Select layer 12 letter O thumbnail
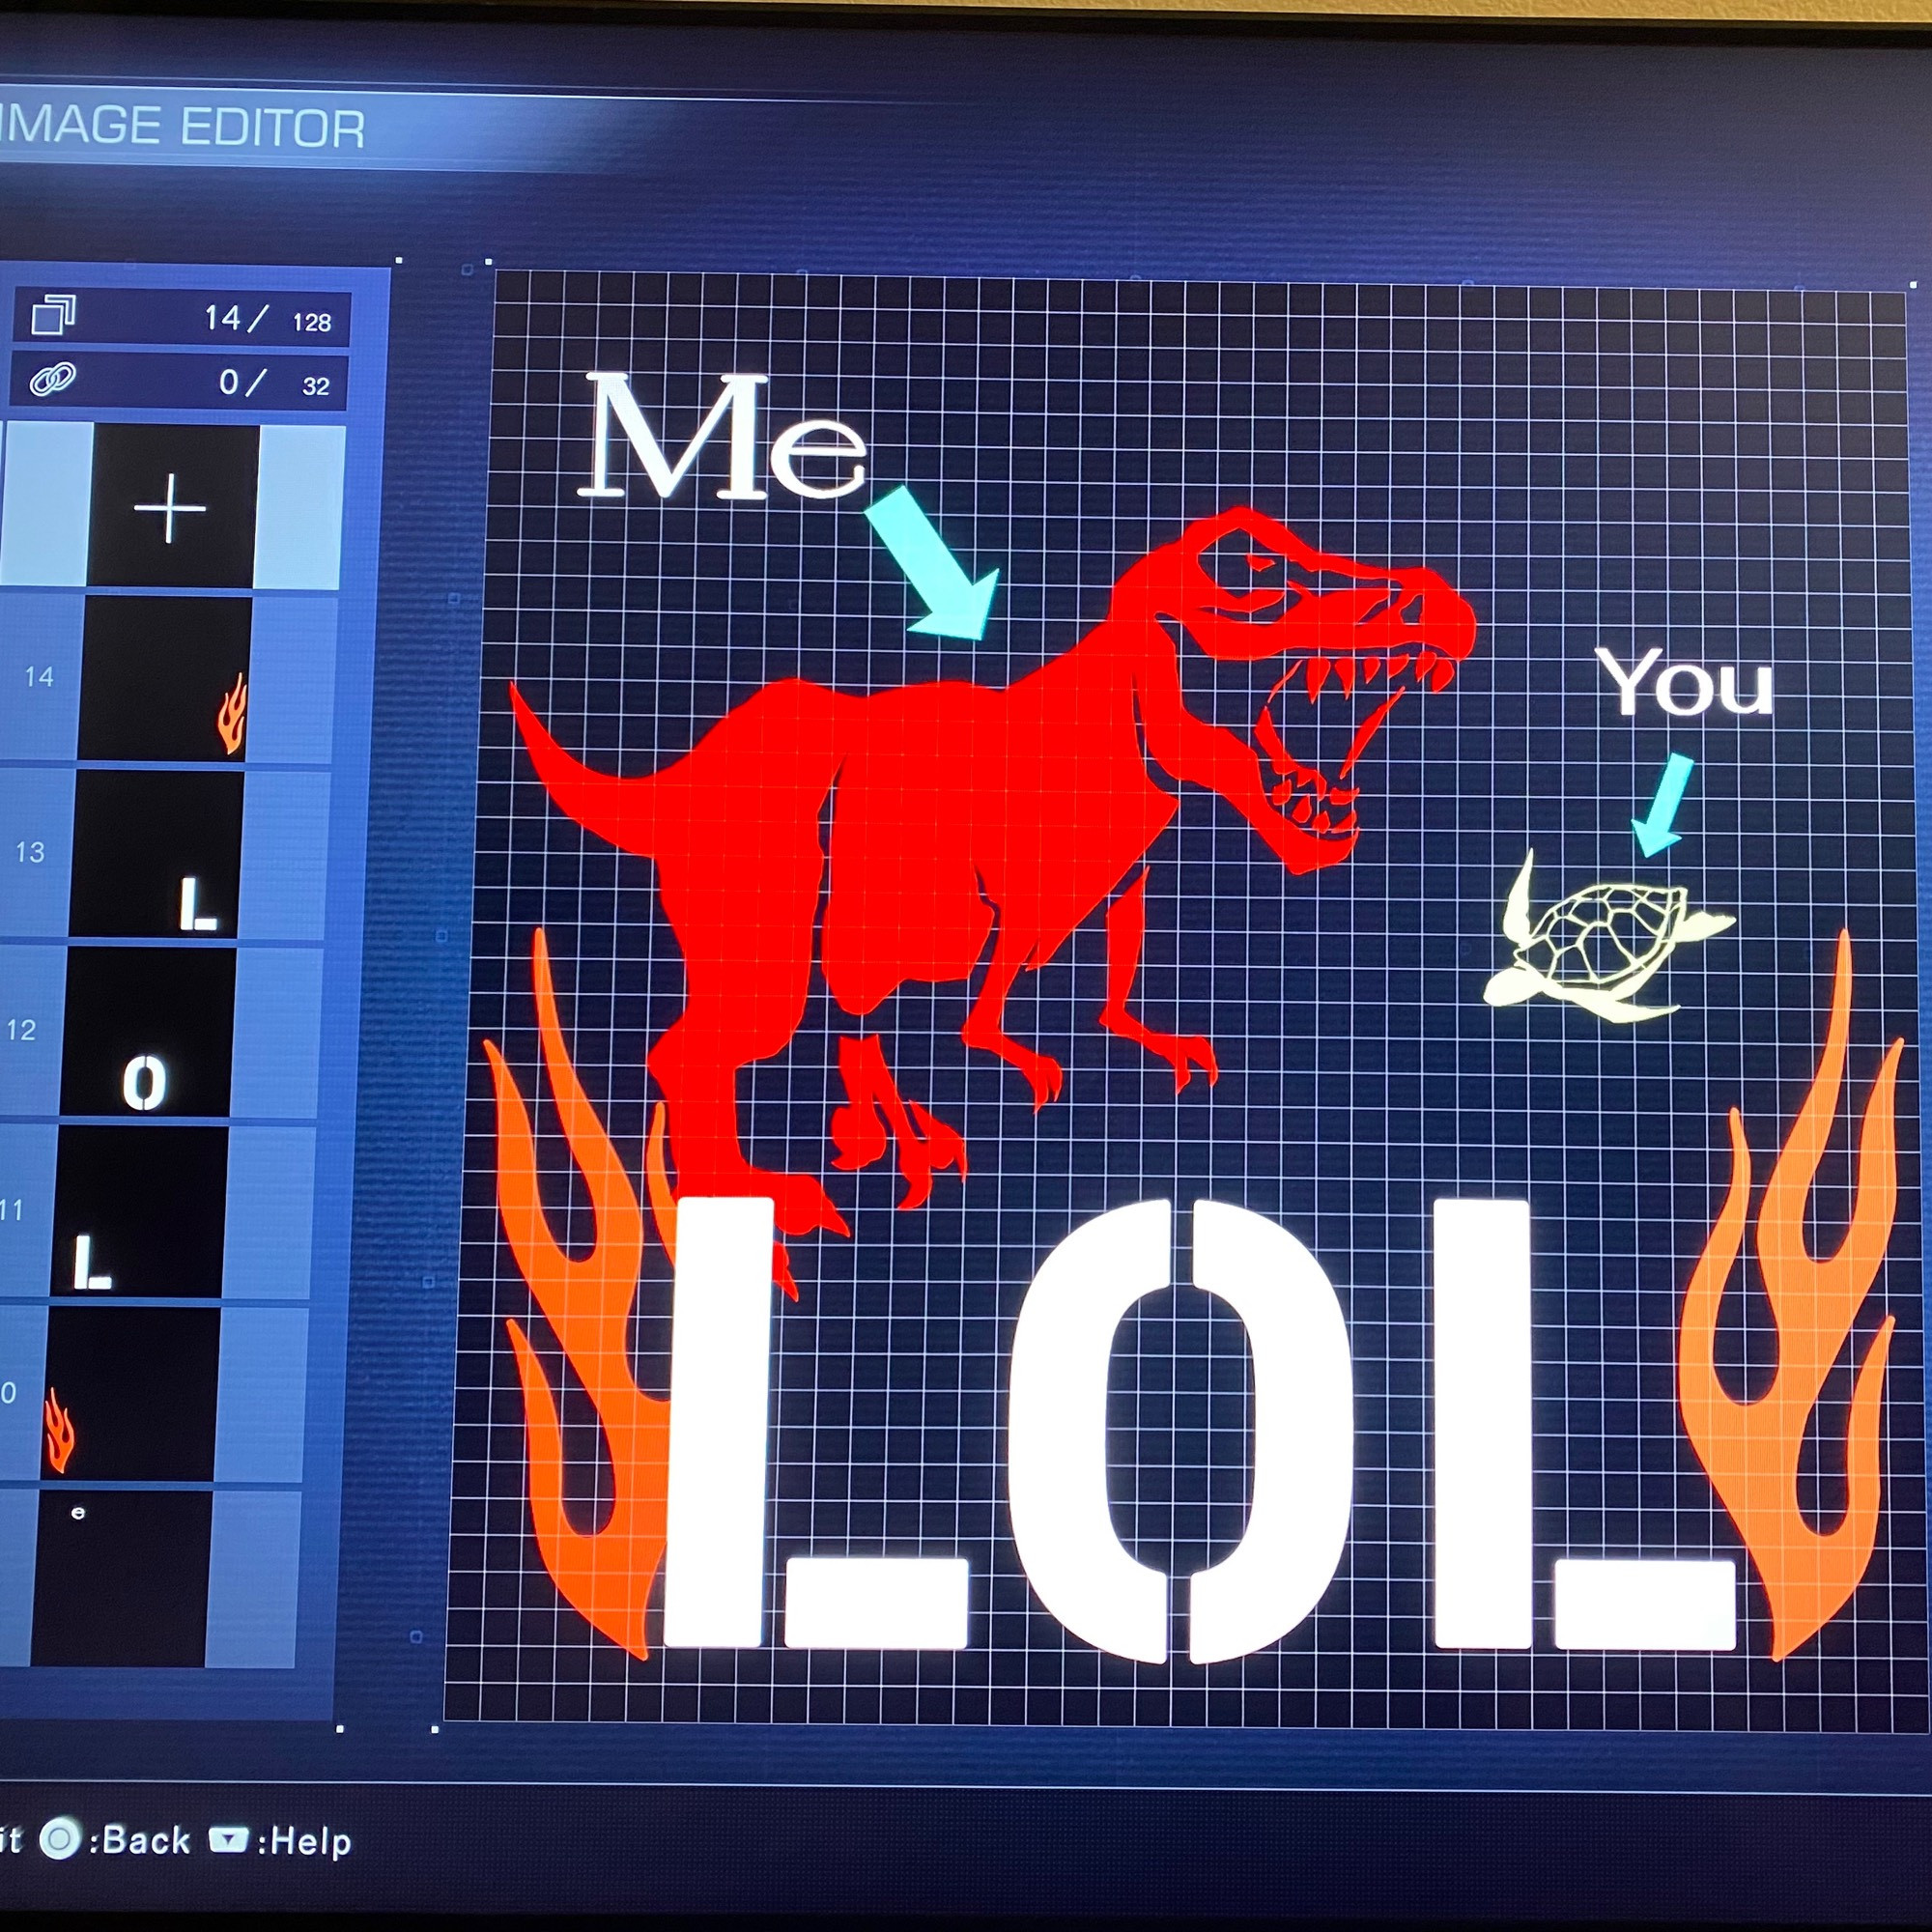This screenshot has height=1932, width=1932. [x=148, y=1032]
